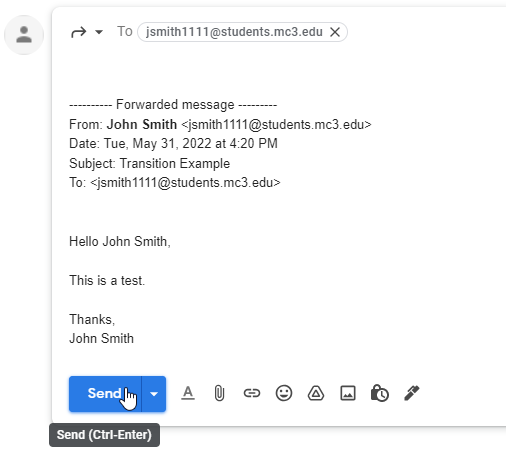This screenshot has width=506, height=459.
Task: Insert files using Google Drive icon
Action: (x=316, y=393)
